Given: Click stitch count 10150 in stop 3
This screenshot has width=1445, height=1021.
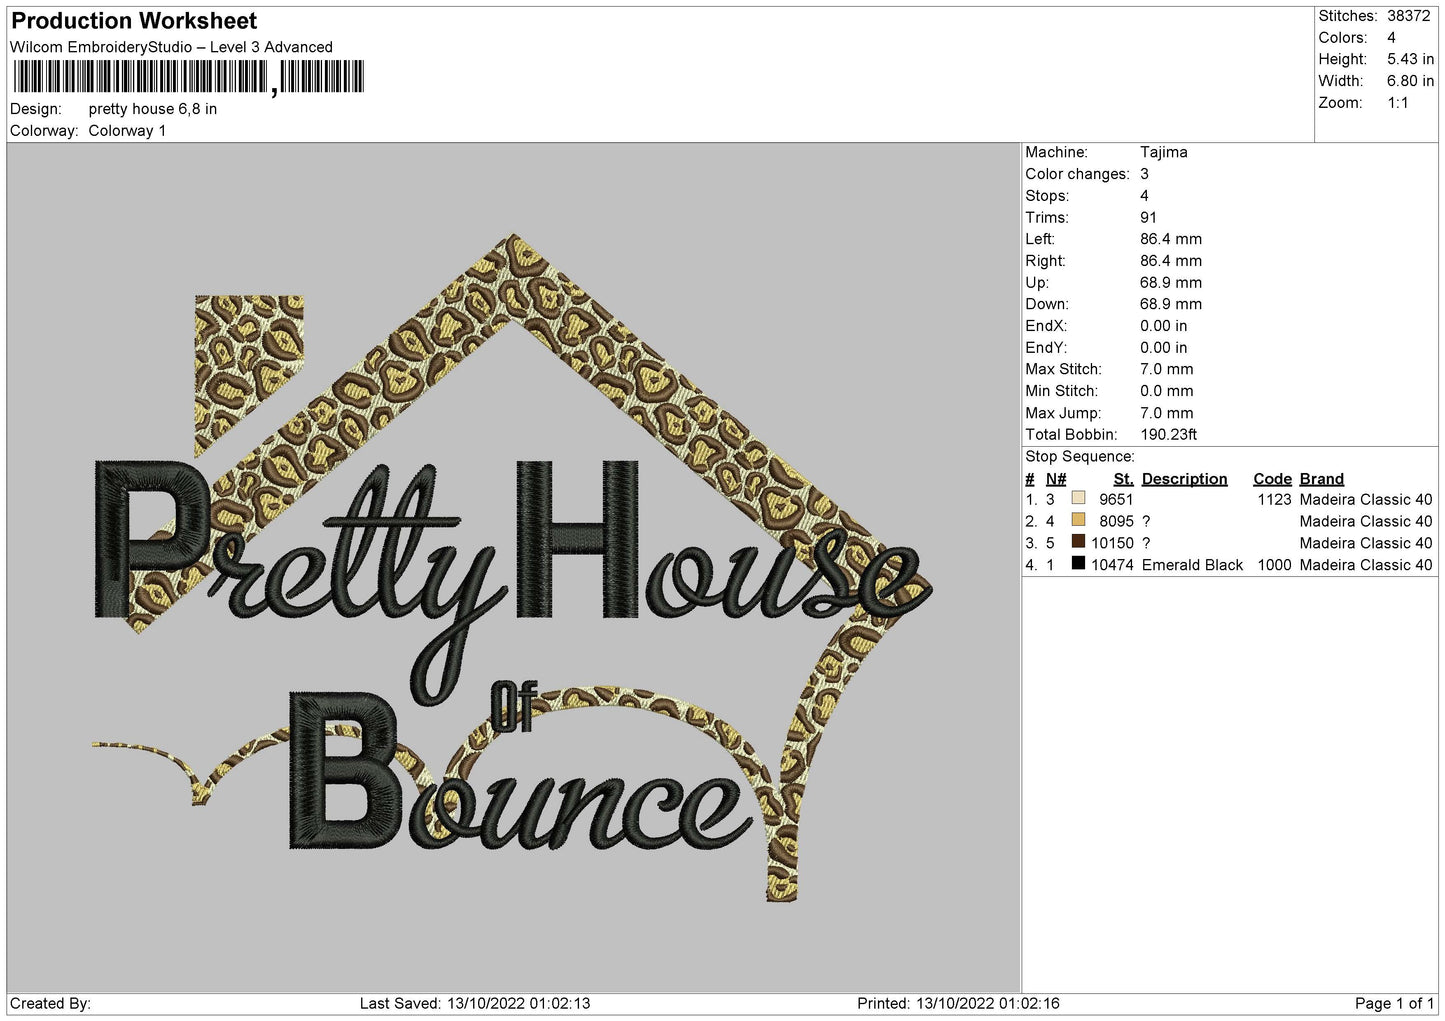Looking at the screenshot, I should (x=1112, y=543).
